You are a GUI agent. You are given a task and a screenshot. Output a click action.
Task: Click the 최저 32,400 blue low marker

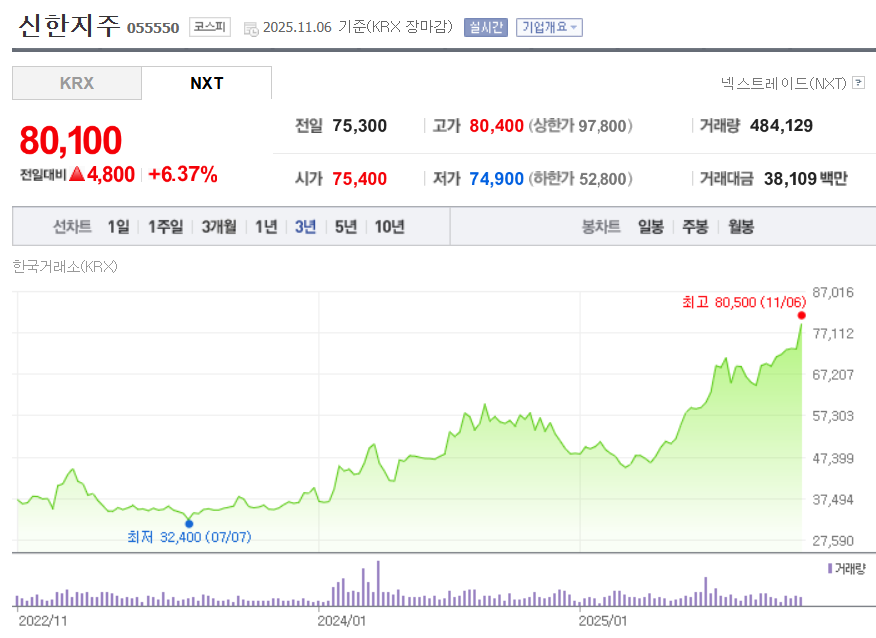[189, 523]
